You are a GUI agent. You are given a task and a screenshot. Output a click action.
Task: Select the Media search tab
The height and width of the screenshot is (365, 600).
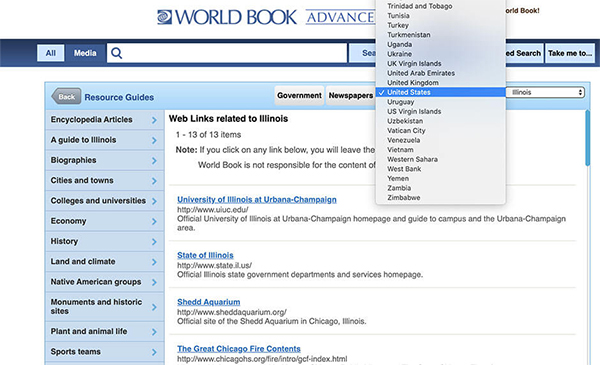coord(85,53)
